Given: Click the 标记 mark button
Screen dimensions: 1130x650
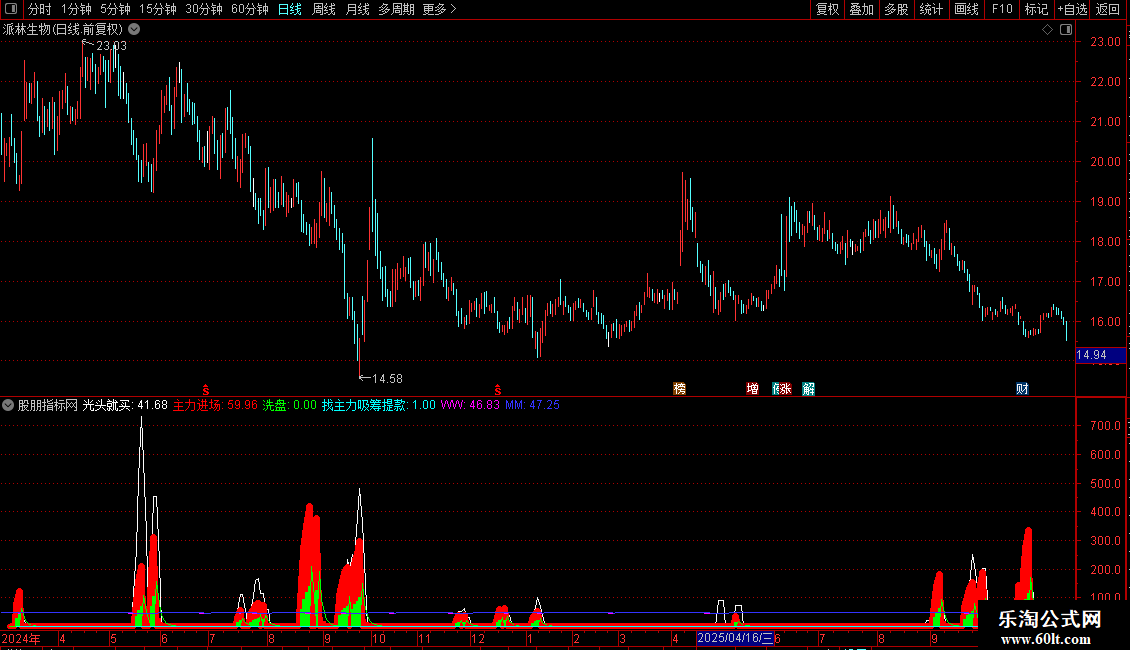Looking at the screenshot, I should [1036, 9].
